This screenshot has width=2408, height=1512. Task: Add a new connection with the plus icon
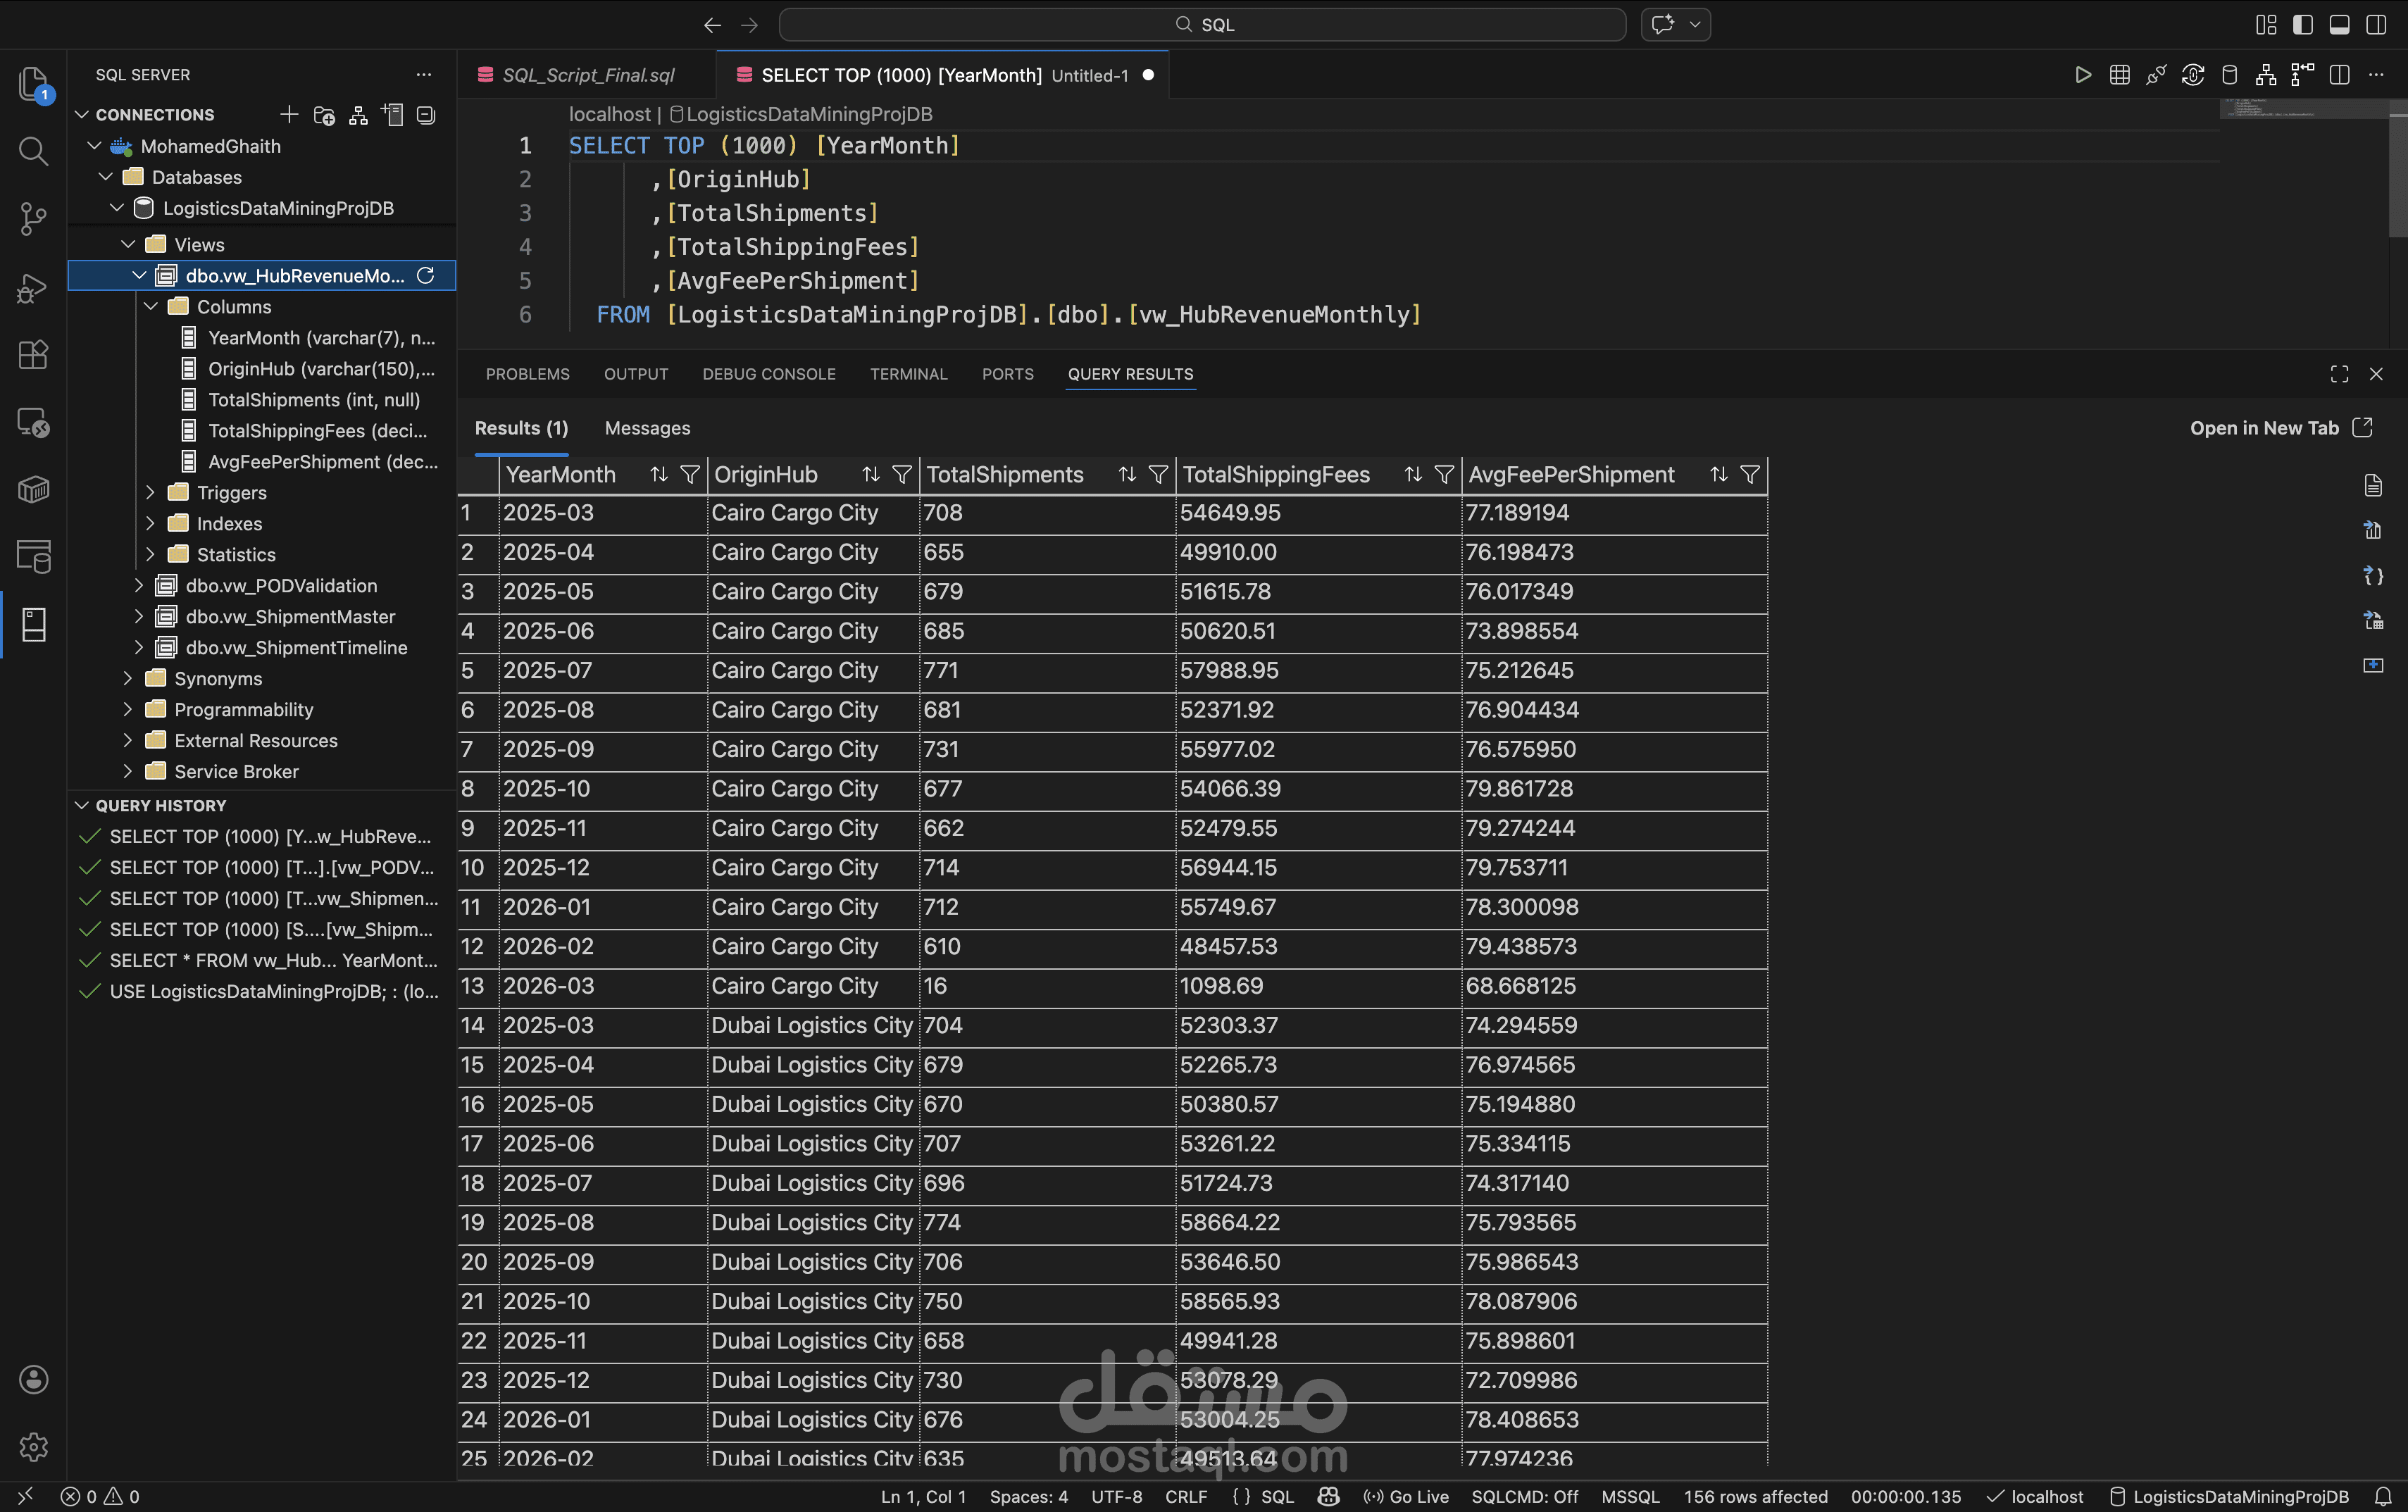pos(289,115)
